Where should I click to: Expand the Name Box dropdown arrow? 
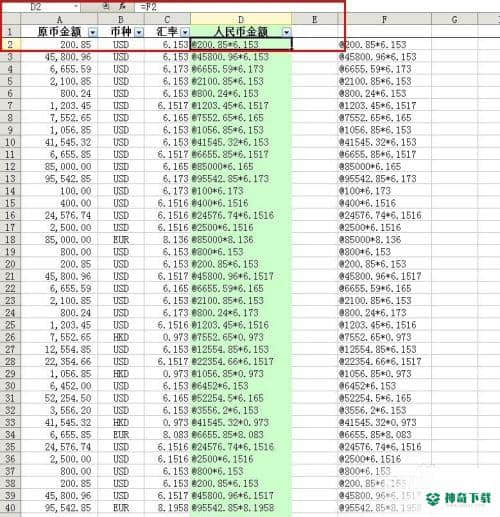tap(76, 6)
